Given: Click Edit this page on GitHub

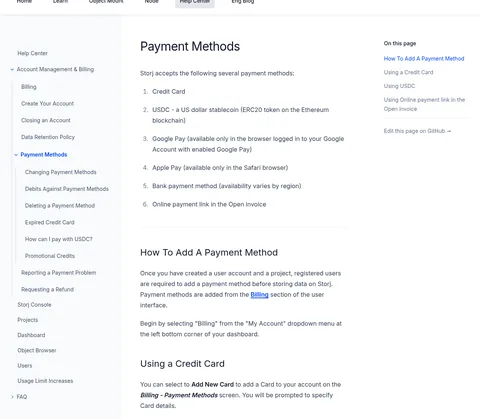Looking at the screenshot, I should [x=417, y=131].
